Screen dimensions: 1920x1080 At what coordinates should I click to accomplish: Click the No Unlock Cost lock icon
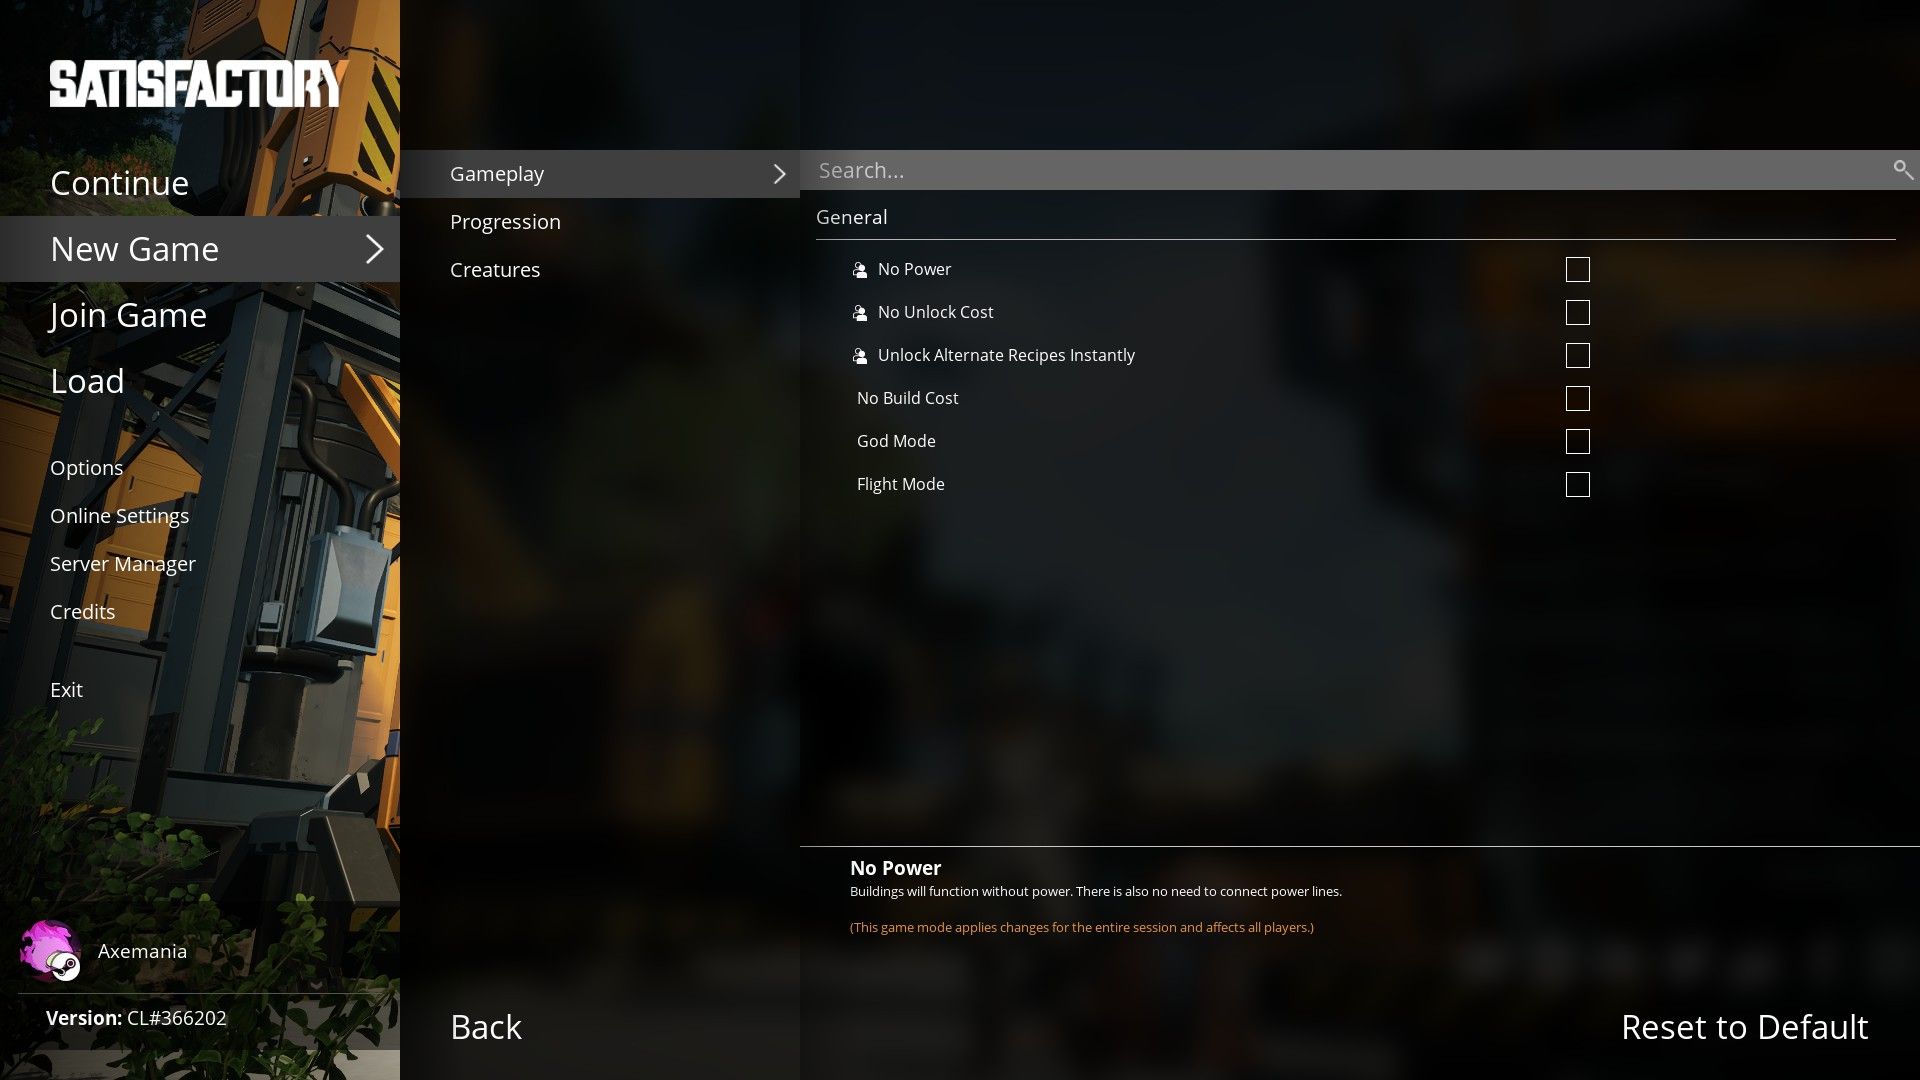pyautogui.click(x=860, y=313)
